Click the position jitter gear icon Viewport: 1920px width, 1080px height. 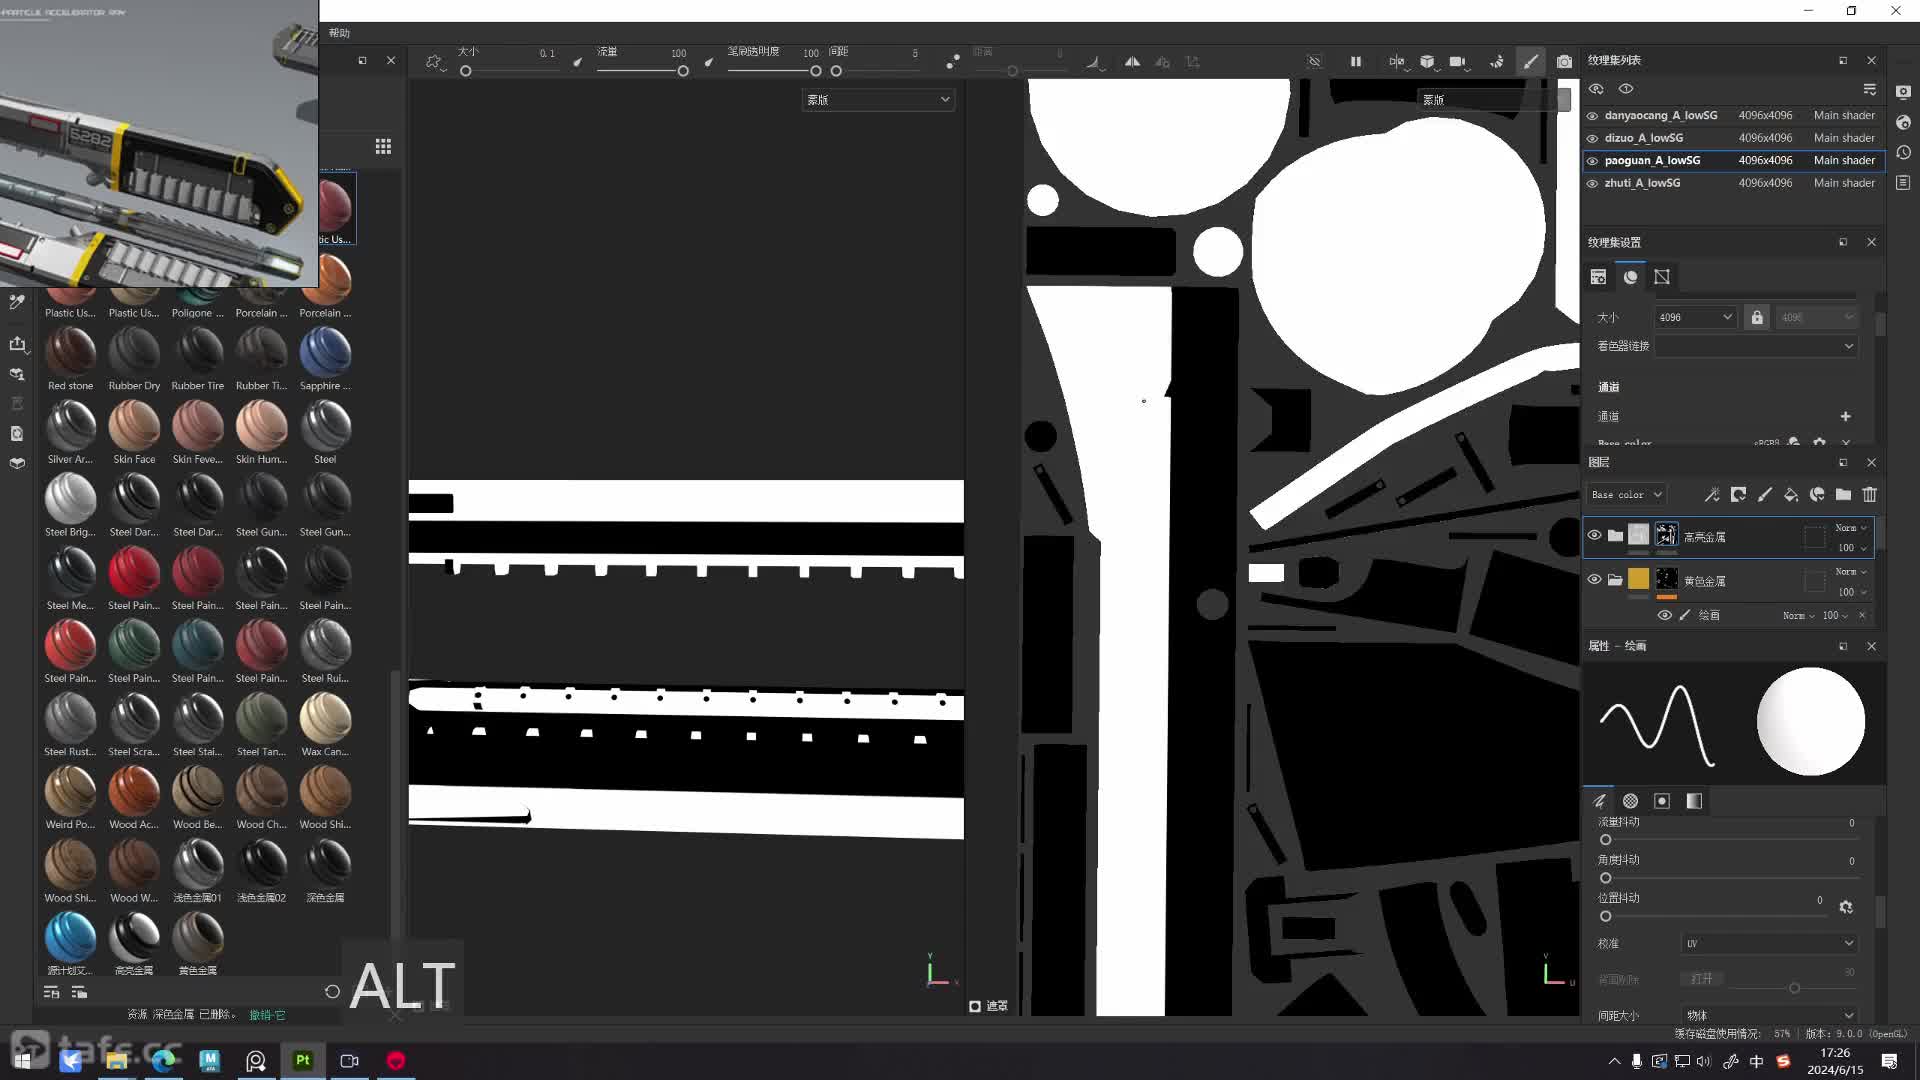(1846, 907)
